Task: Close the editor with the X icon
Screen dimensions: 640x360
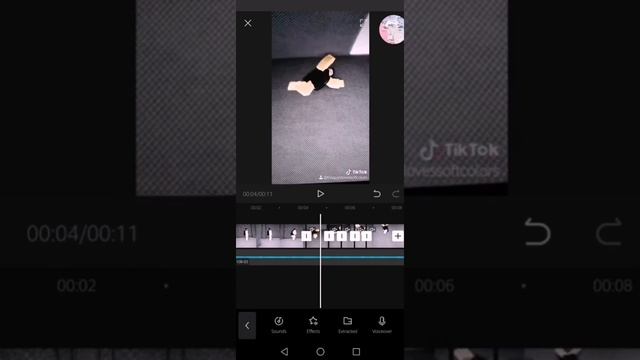Action: pos(248,23)
